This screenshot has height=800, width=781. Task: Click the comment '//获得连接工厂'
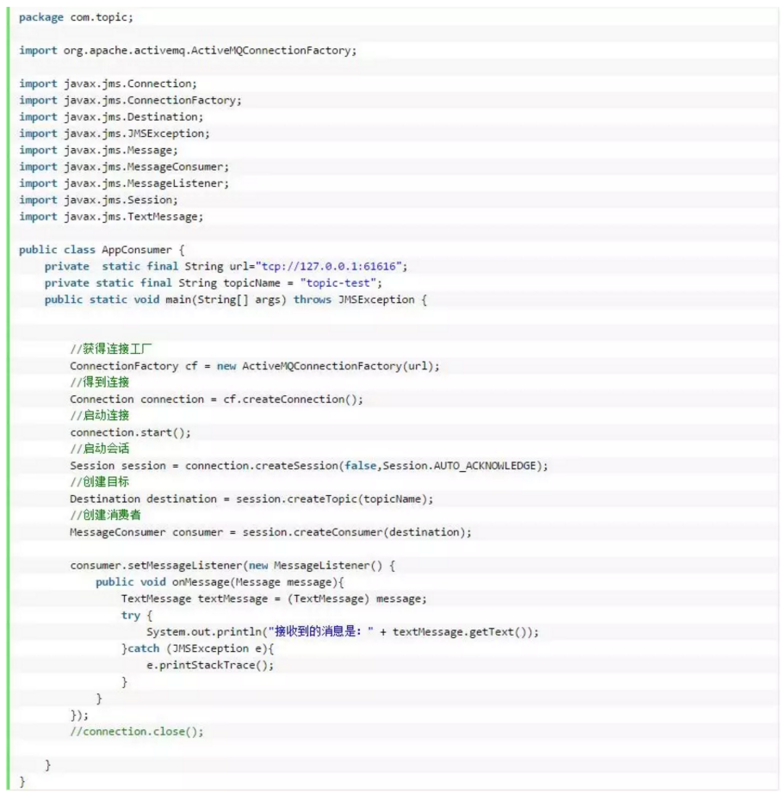tap(111, 349)
